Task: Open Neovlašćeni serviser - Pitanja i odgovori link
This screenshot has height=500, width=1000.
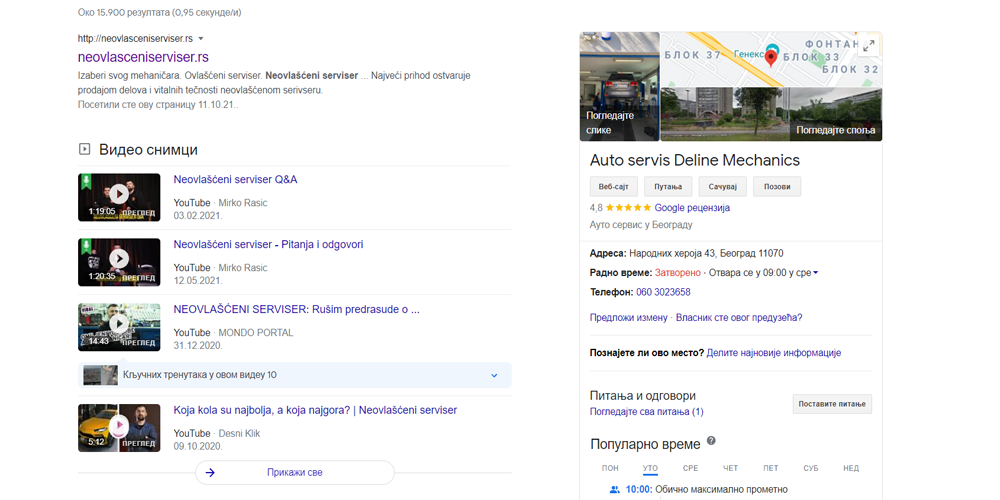Action: point(268,245)
